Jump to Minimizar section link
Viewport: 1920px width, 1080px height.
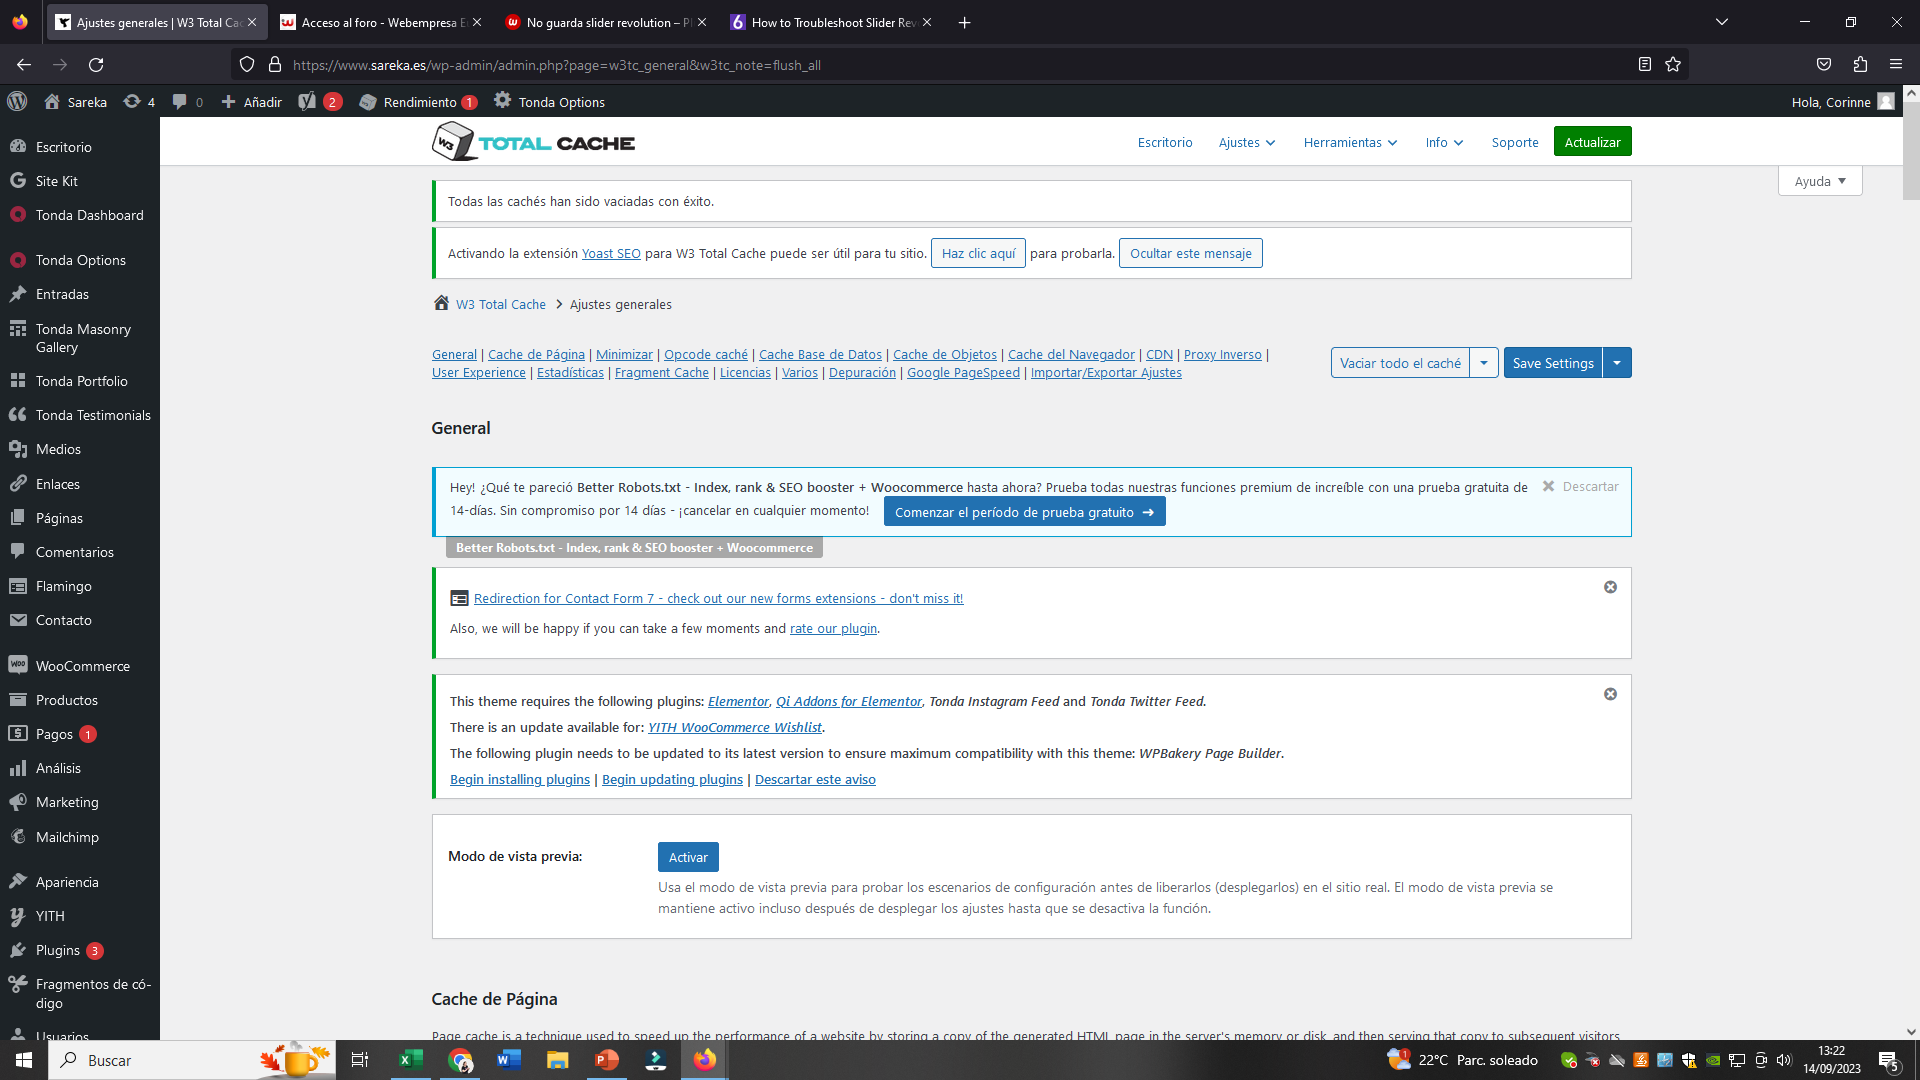coord(624,354)
